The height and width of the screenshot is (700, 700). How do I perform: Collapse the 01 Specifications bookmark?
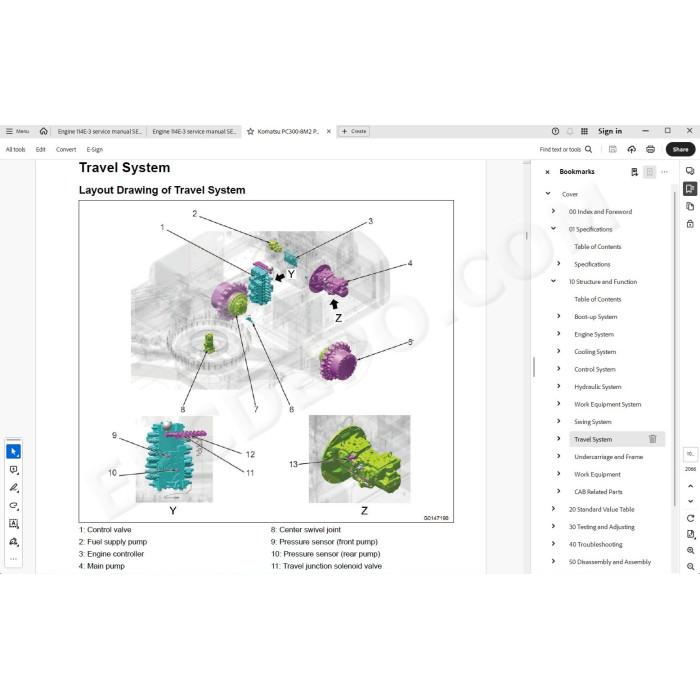(x=554, y=229)
